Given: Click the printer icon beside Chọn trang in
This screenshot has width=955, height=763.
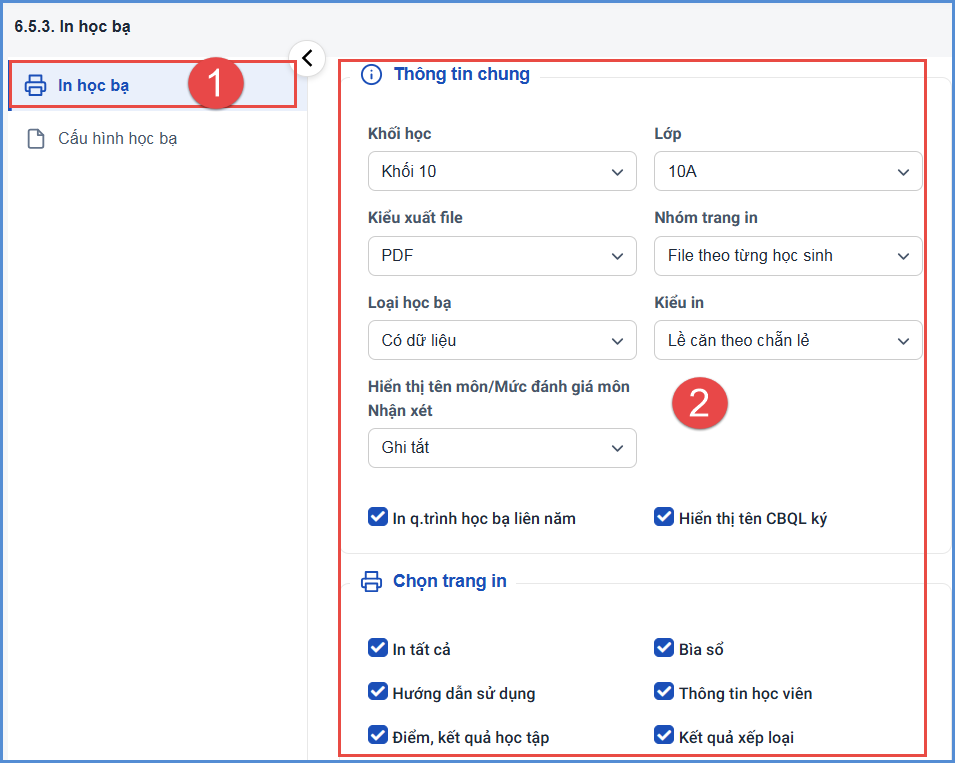Looking at the screenshot, I should [x=372, y=582].
